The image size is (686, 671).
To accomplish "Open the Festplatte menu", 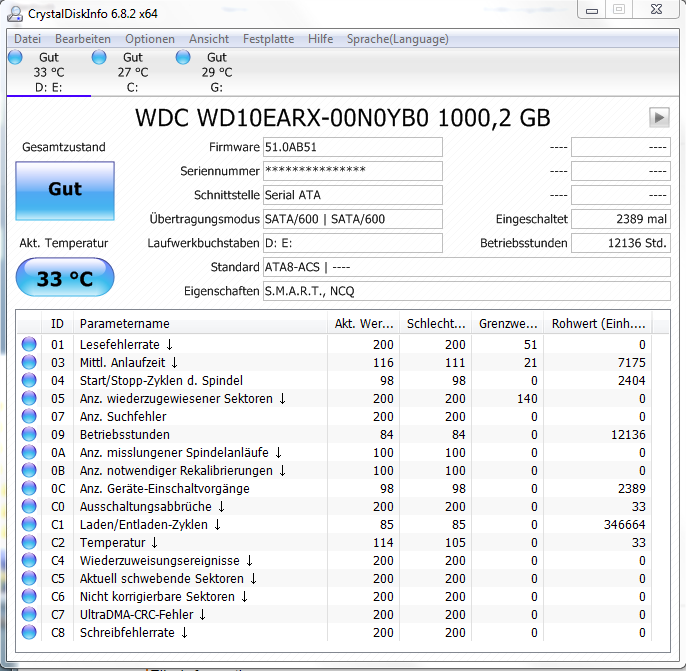I will pos(268,39).
